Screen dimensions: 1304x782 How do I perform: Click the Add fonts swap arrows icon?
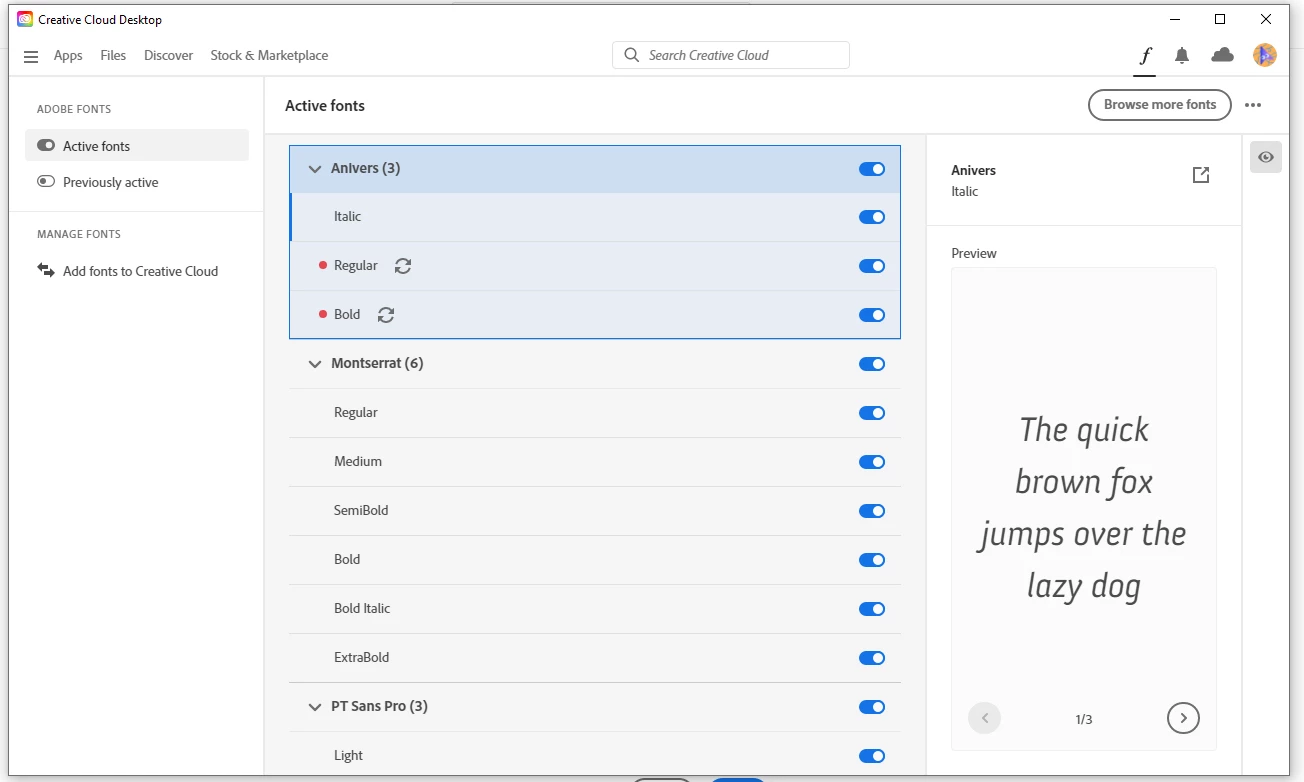tap(46, 270)
